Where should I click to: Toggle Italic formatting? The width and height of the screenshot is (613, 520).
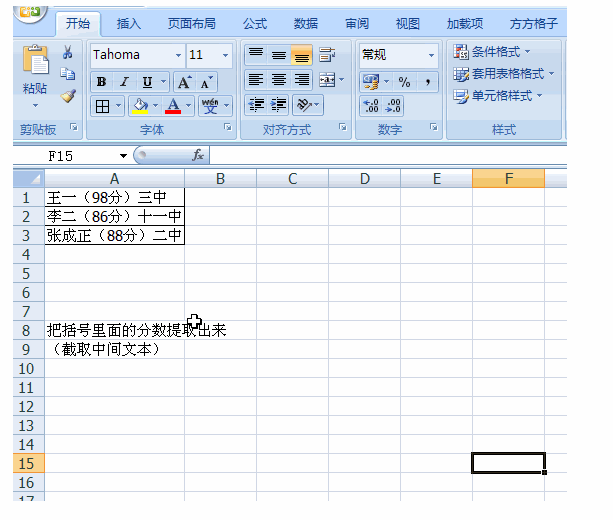(124, 82)
